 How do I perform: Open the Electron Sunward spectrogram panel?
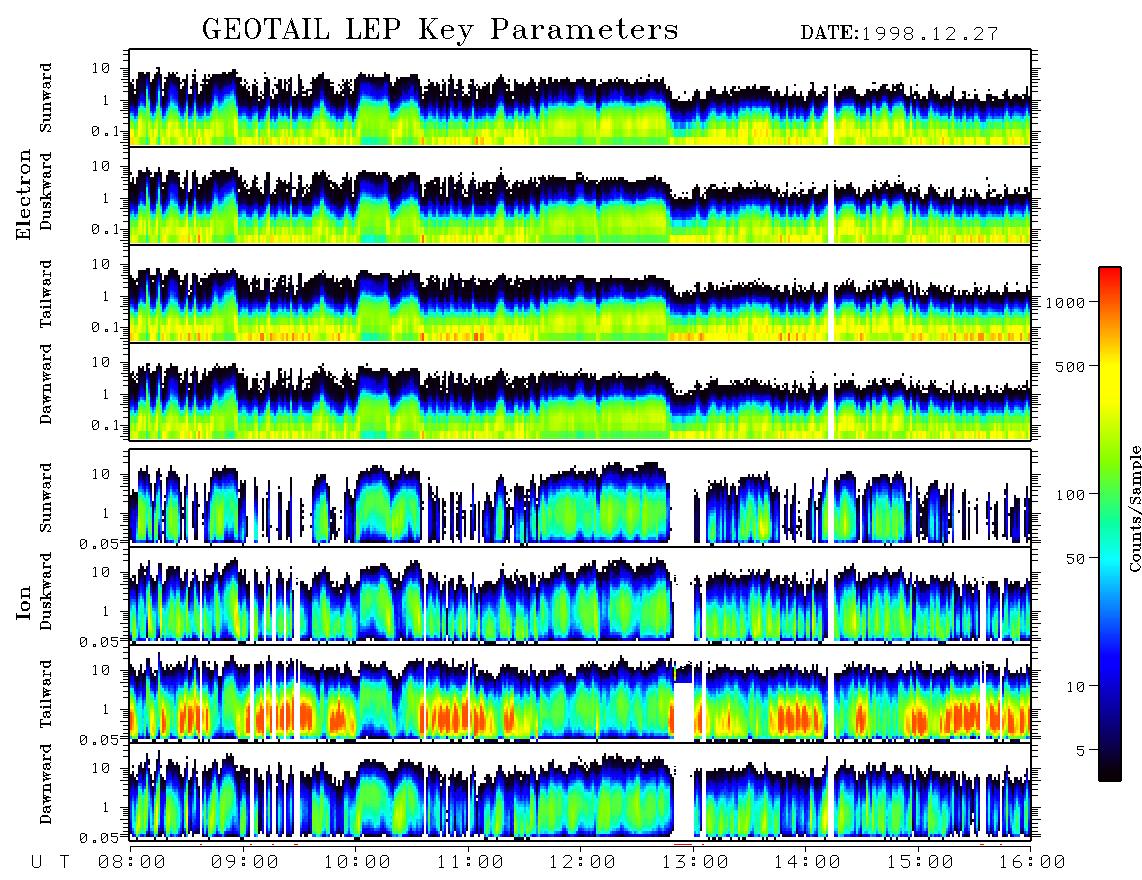[x=580, y=98]
